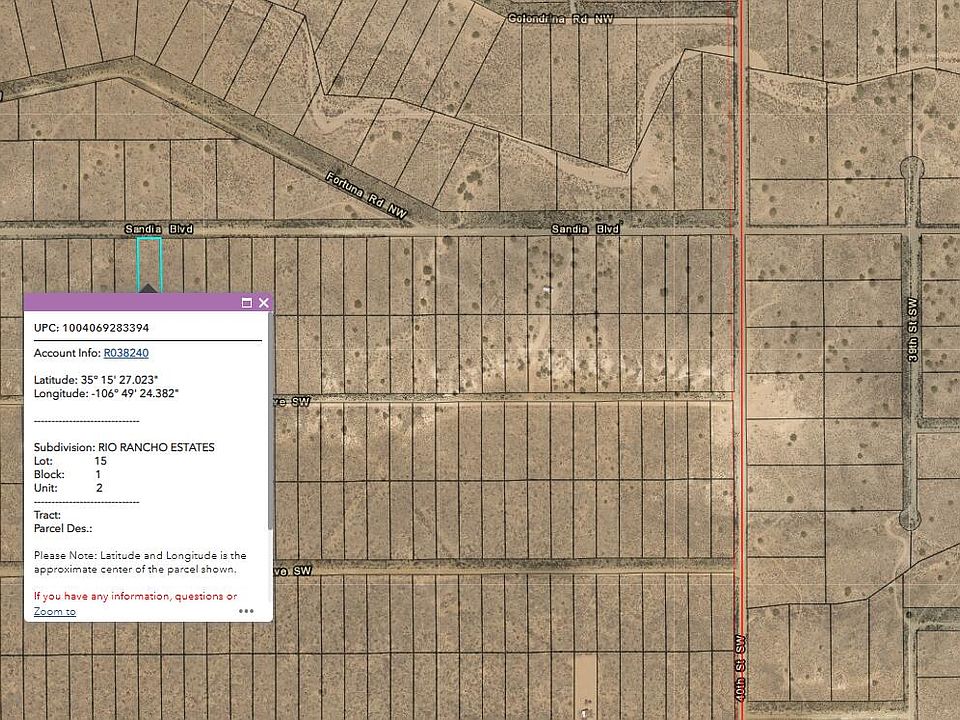Viewport: 960px width, 720px height.
Task: Close the parcel information popup
Action: (x=263, y=302)
